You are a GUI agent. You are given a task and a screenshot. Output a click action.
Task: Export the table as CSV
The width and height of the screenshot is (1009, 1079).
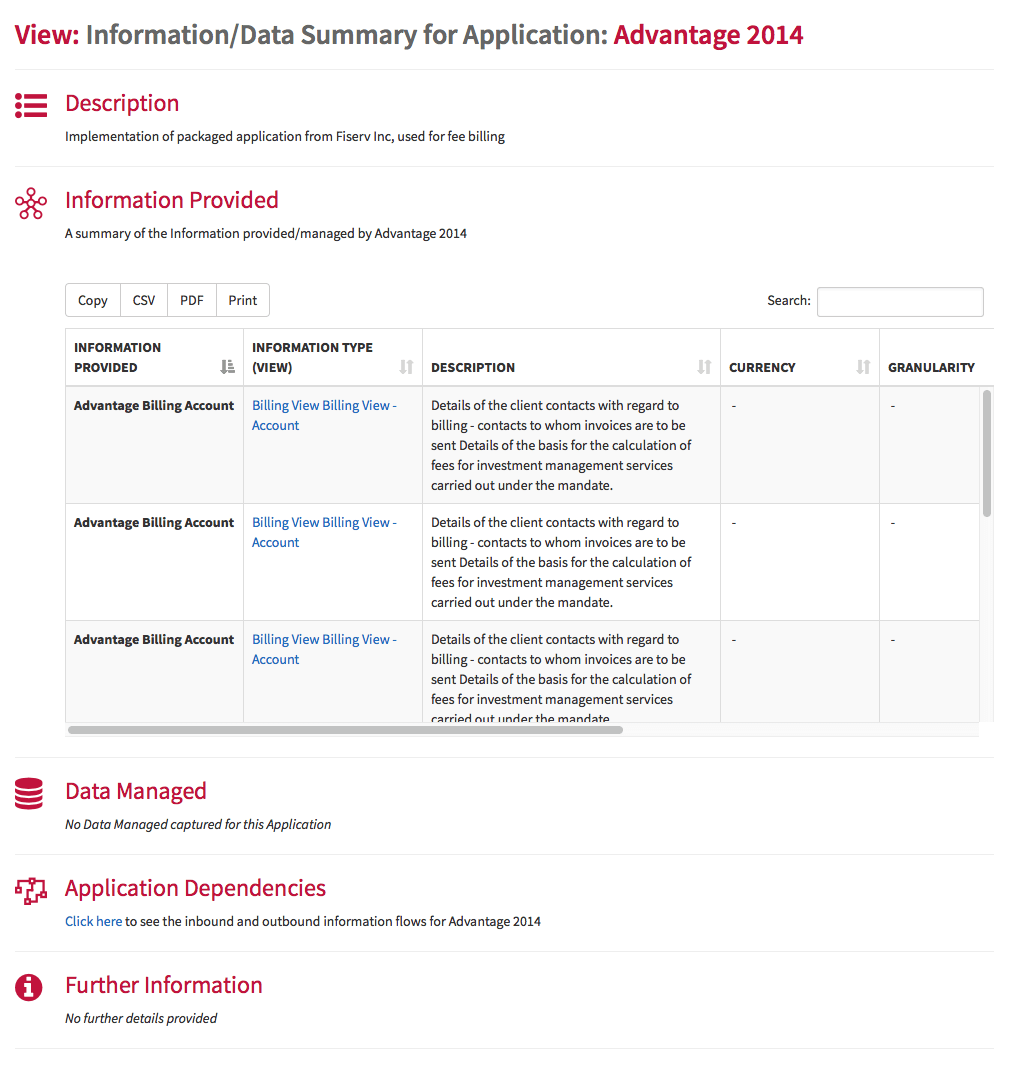(x=144, y=300)
